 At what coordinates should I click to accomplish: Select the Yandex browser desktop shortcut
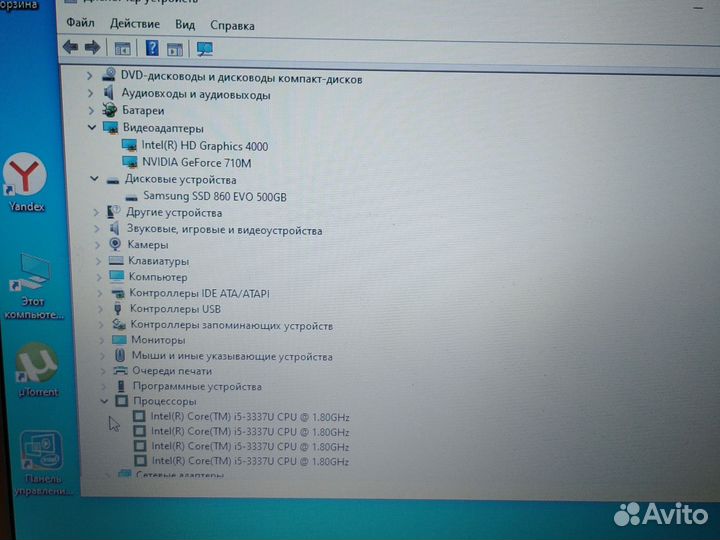(25, 182)
